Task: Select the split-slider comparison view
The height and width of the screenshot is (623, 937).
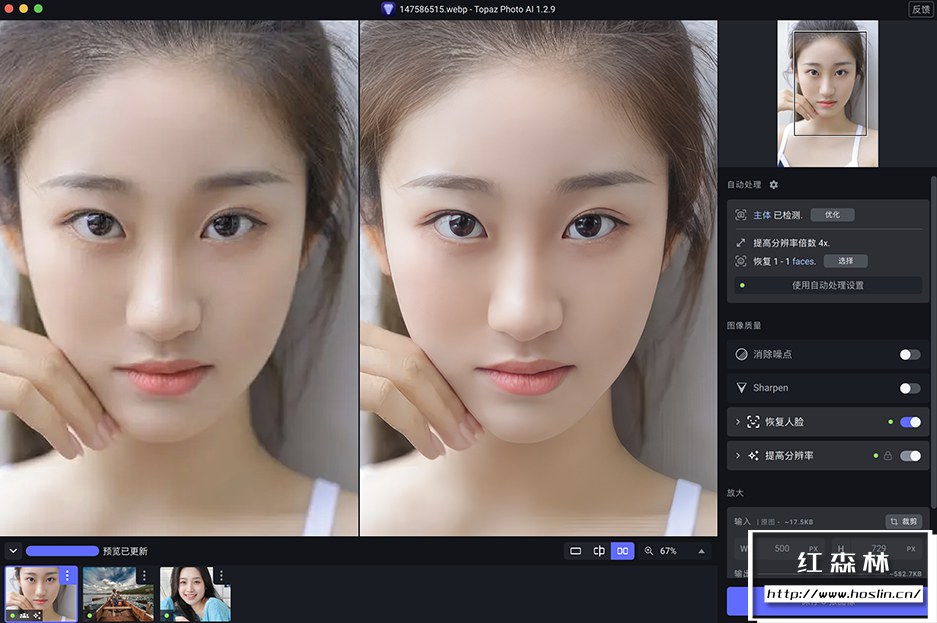Action: click(599, 551)
